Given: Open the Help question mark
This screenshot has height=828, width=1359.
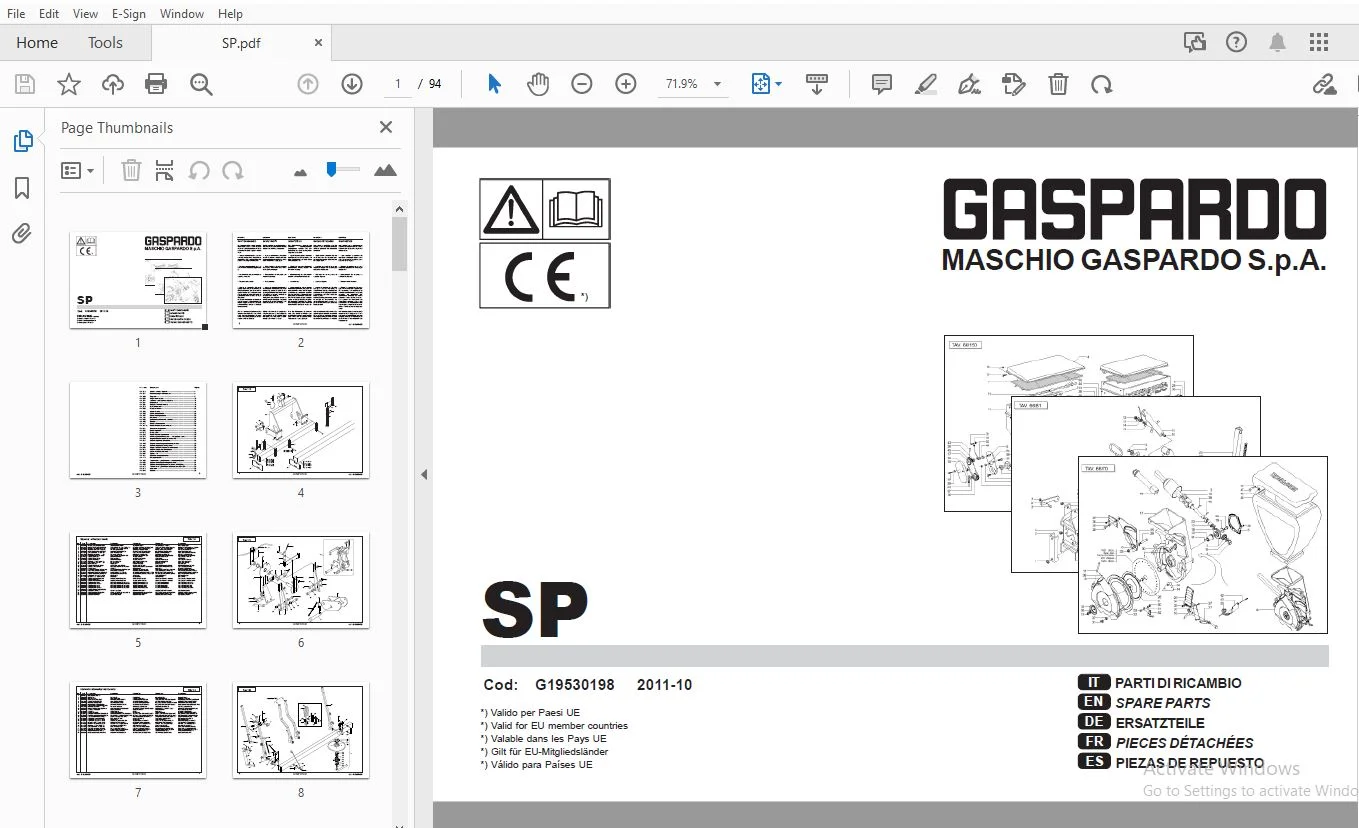Looking at the screenshot, I should coord(1237,42).
